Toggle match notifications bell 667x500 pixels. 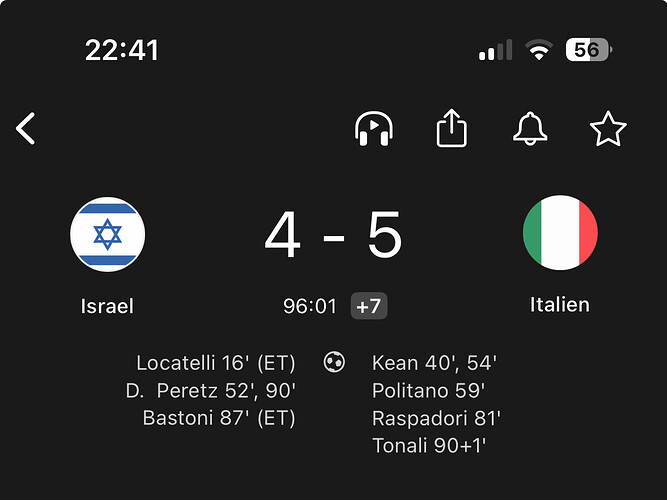pyautogui.click(x=530, y=128)
